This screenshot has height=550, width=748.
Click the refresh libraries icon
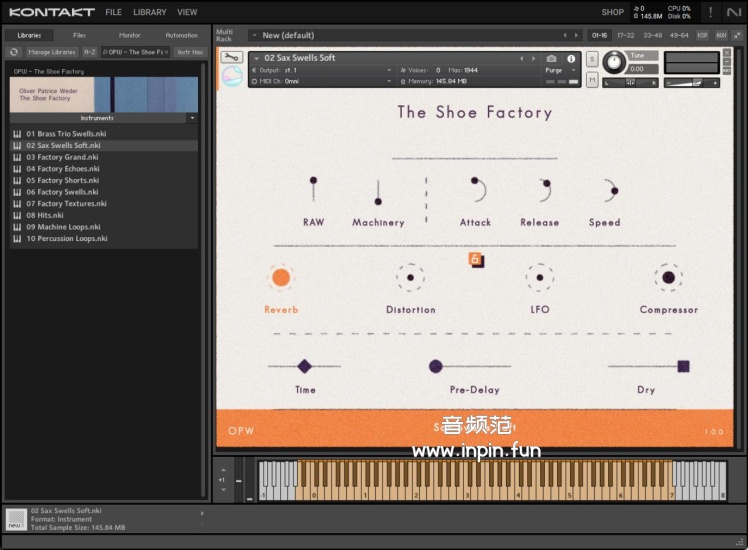[x=14, y=51]
